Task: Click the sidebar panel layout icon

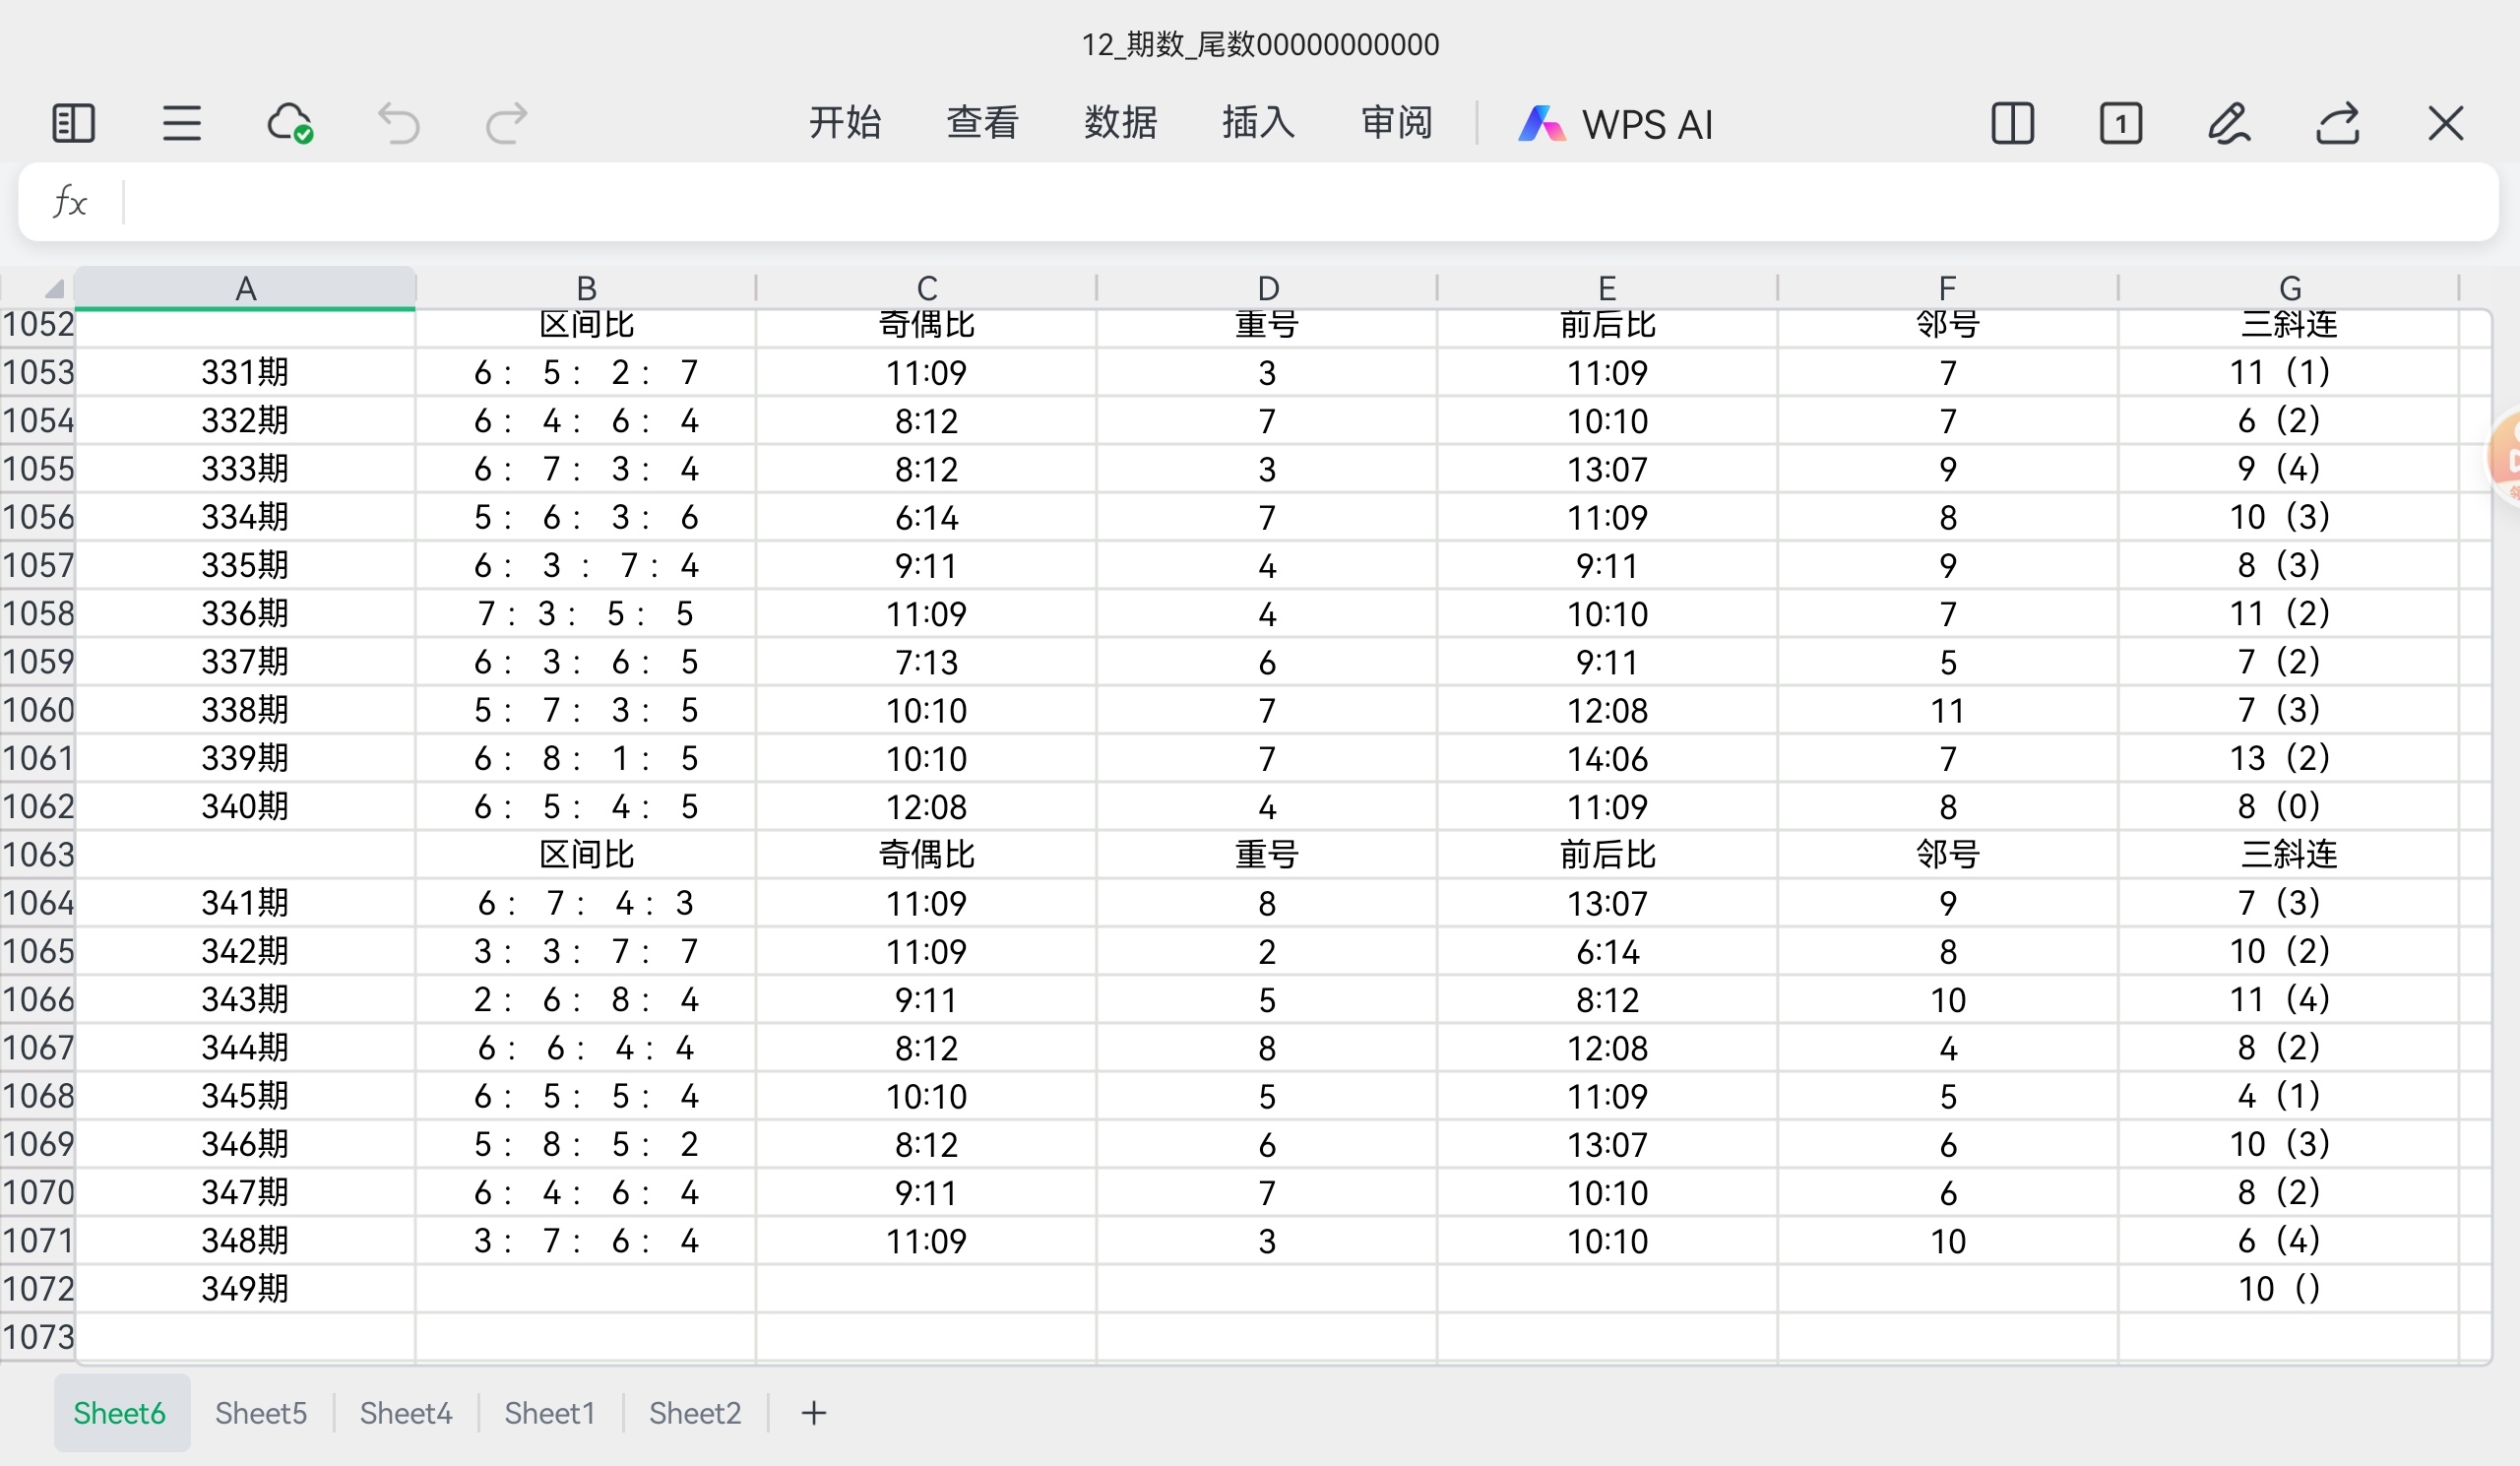Action: [73, 124]
